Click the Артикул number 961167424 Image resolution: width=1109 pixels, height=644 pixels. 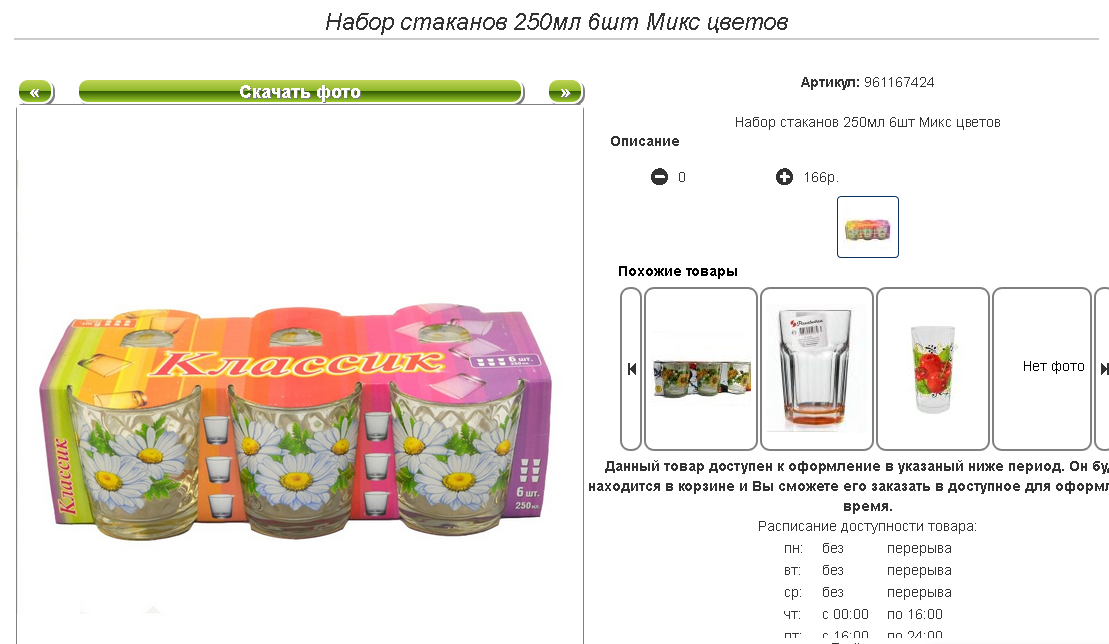tap(899, 82)
